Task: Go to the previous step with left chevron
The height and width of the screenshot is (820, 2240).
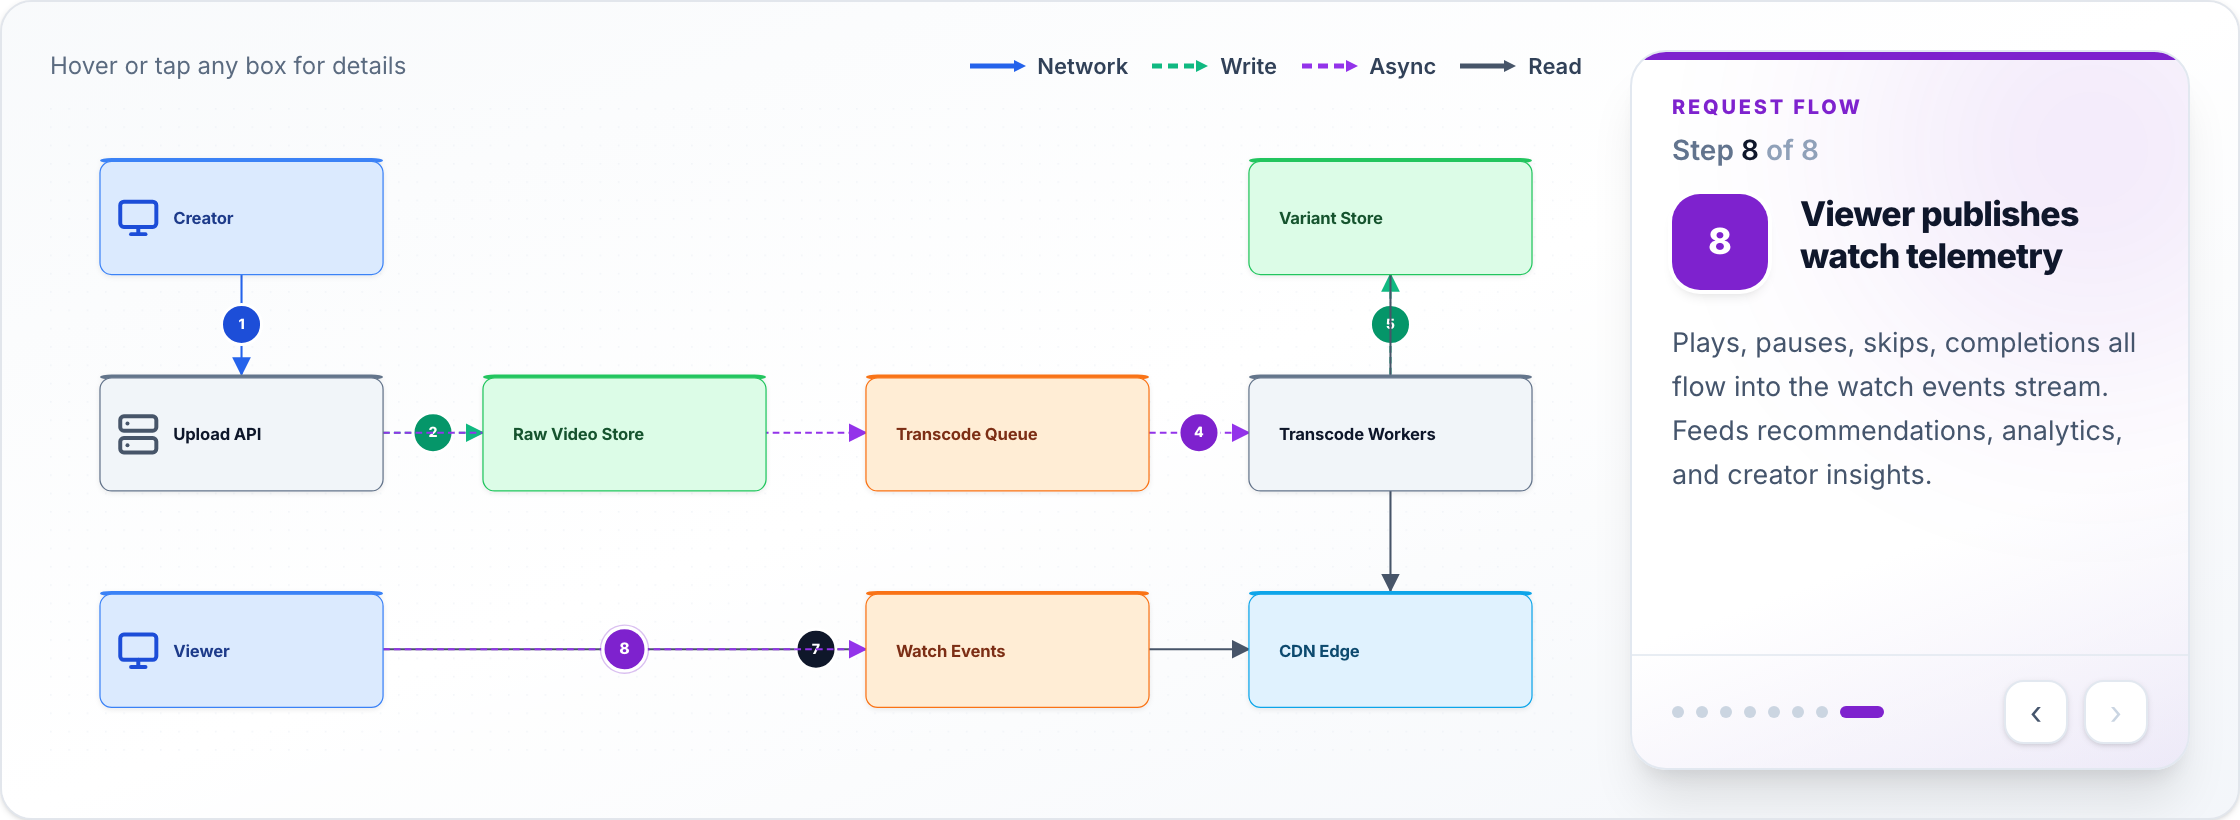Action: pyautogui.click(x=2036, y=713)
